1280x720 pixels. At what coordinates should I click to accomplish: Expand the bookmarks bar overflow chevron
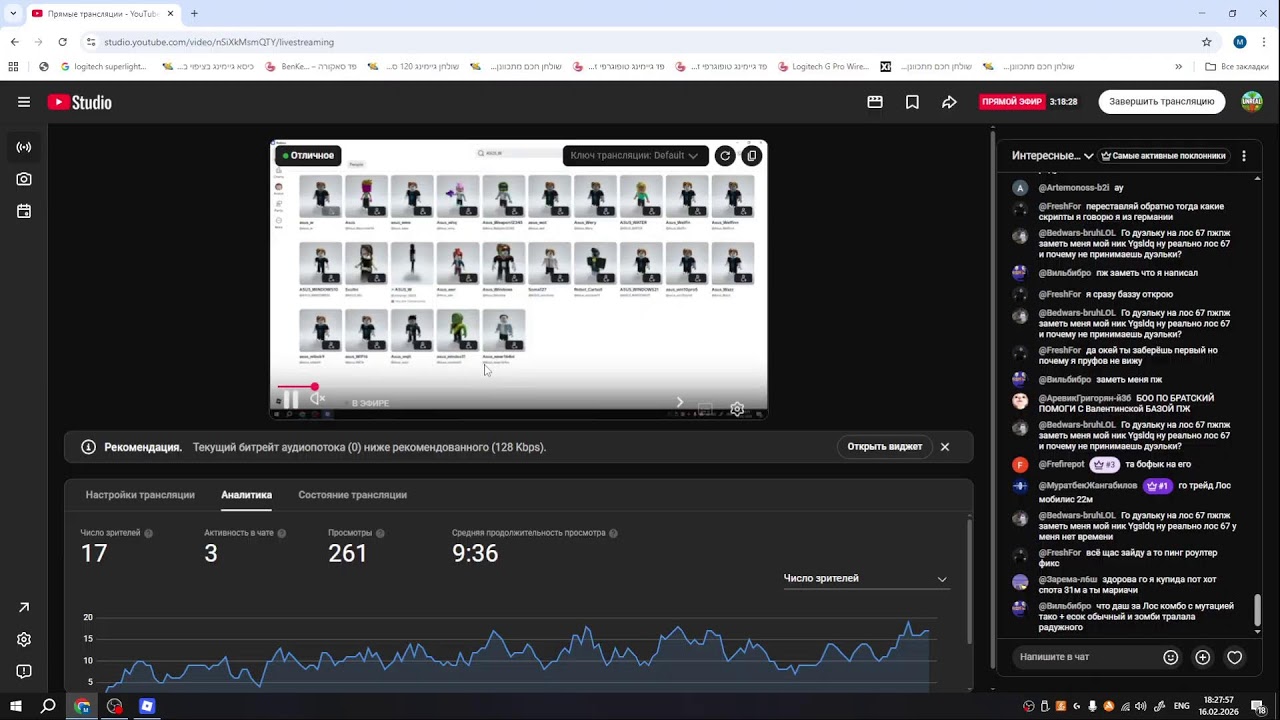pyautogui.click(x=1178, y=67)
